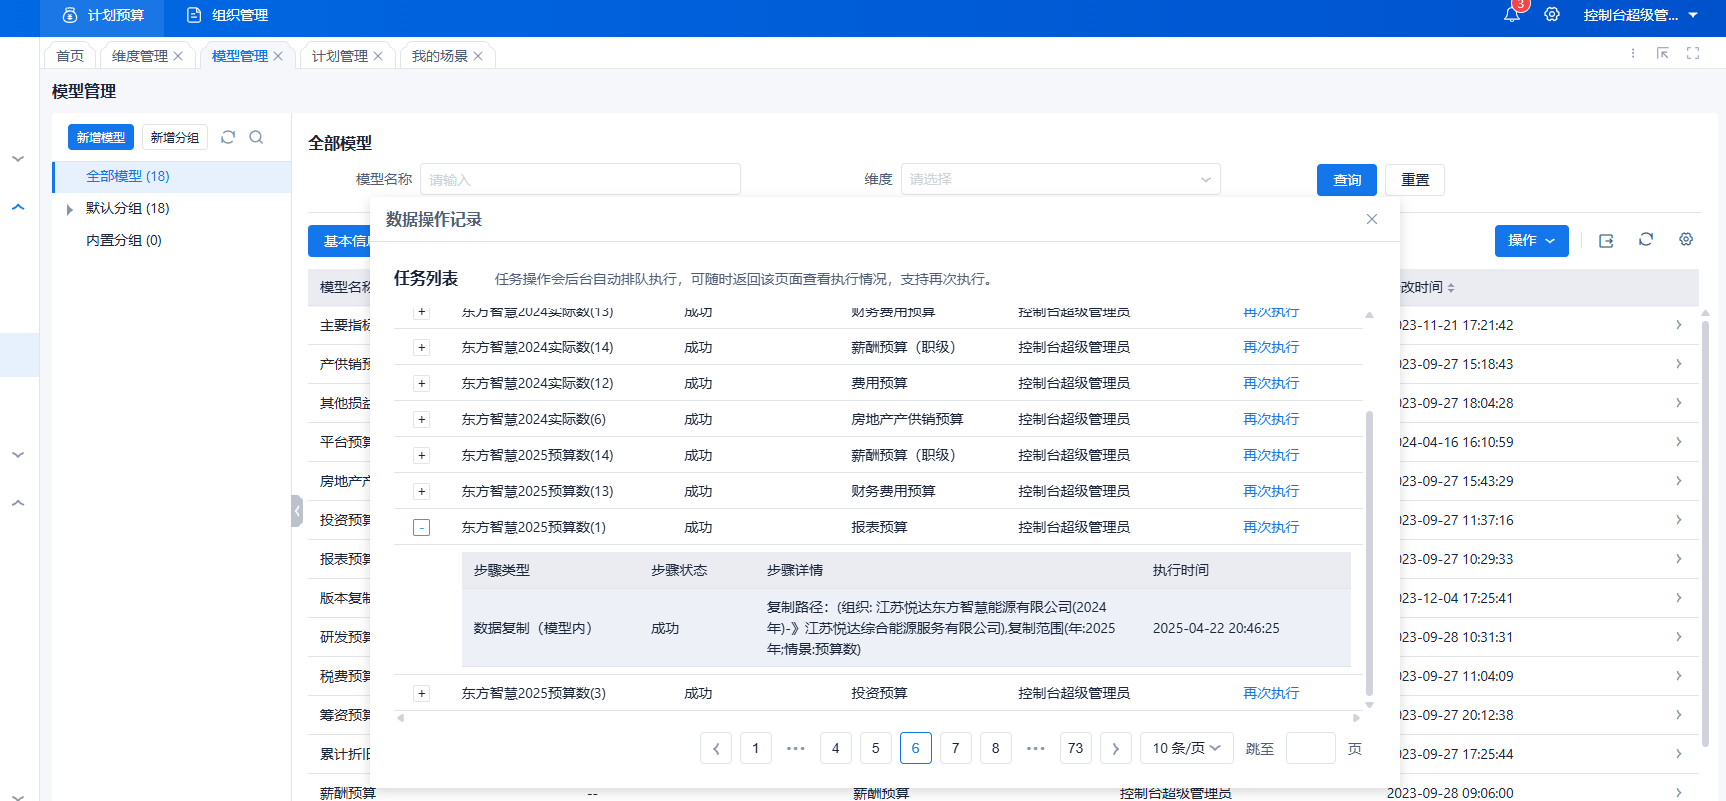Click the table column settings gear icon

pos(1686,240)
